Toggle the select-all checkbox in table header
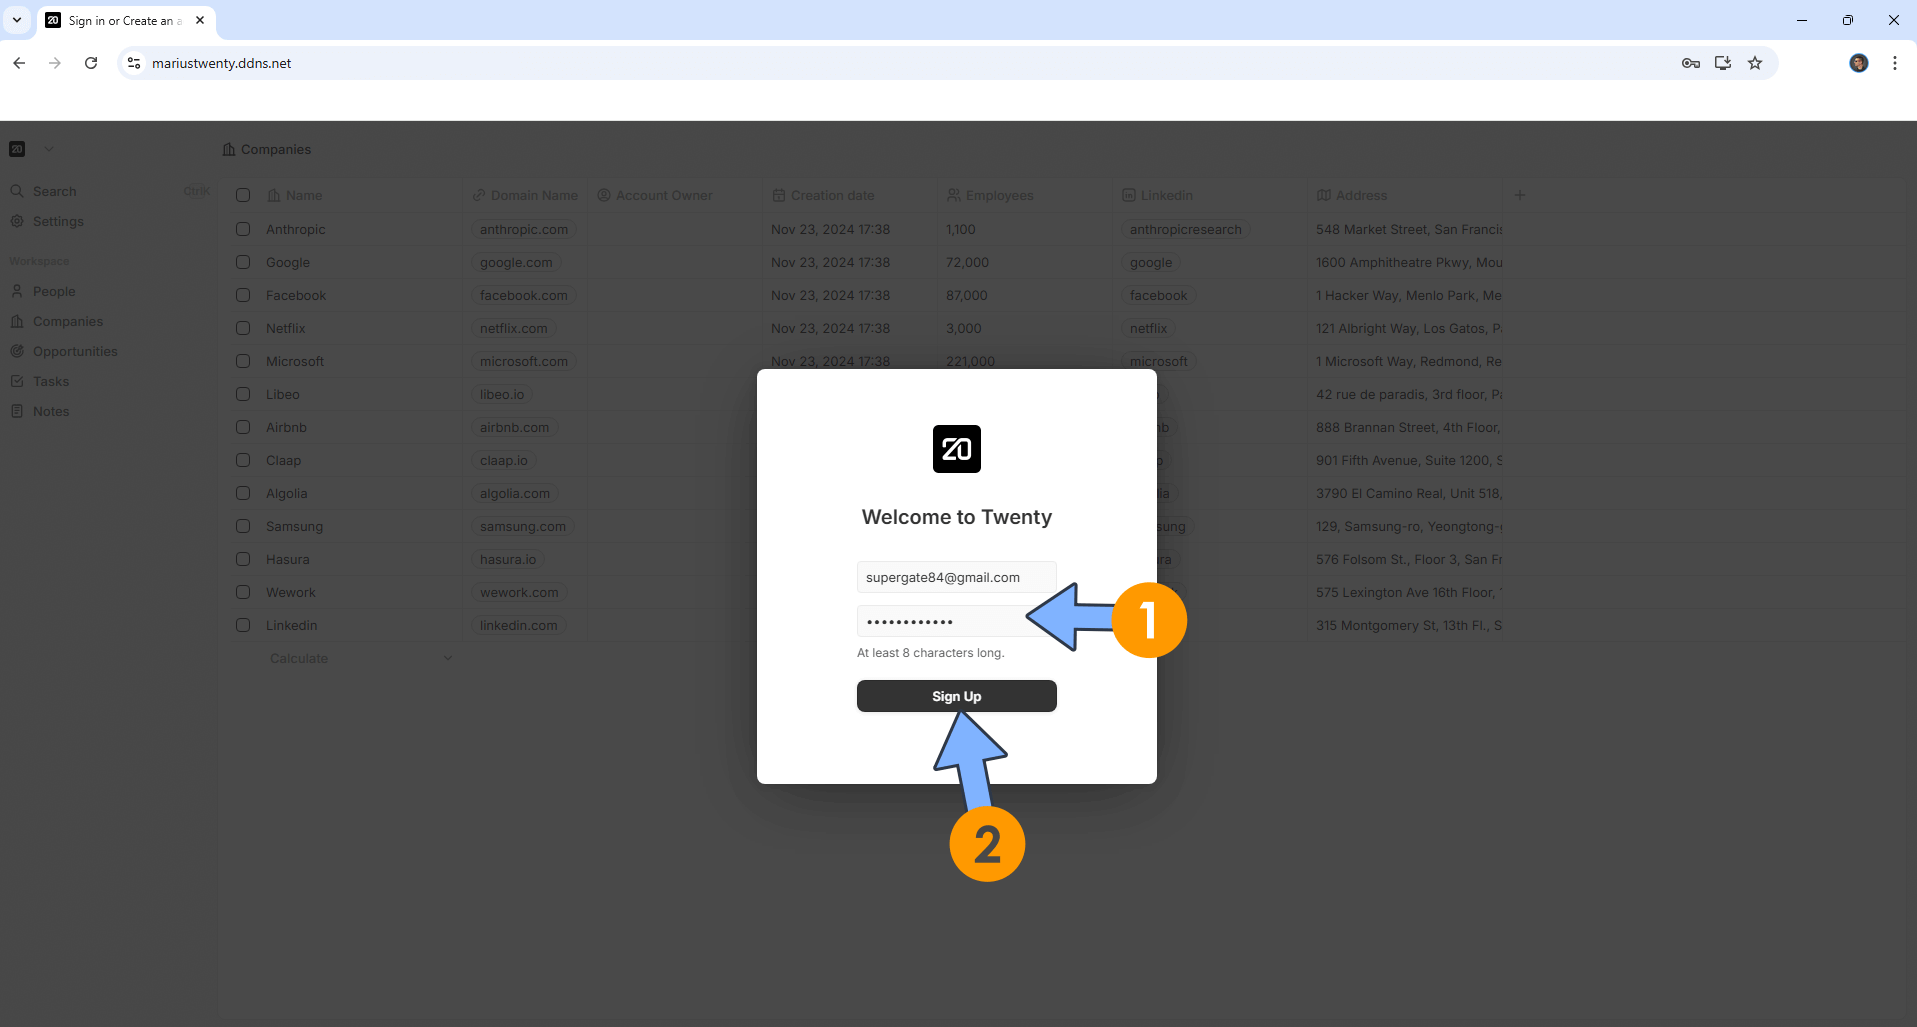This screenshot has width=1917, height=1027. (x=243, y=195)
